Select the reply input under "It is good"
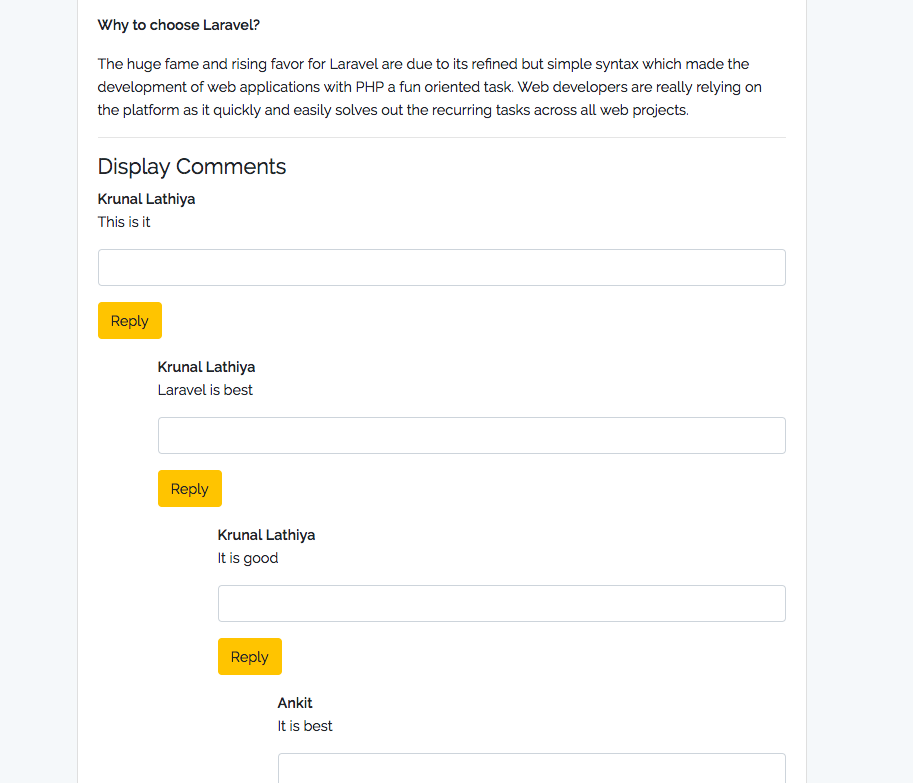 501,604
